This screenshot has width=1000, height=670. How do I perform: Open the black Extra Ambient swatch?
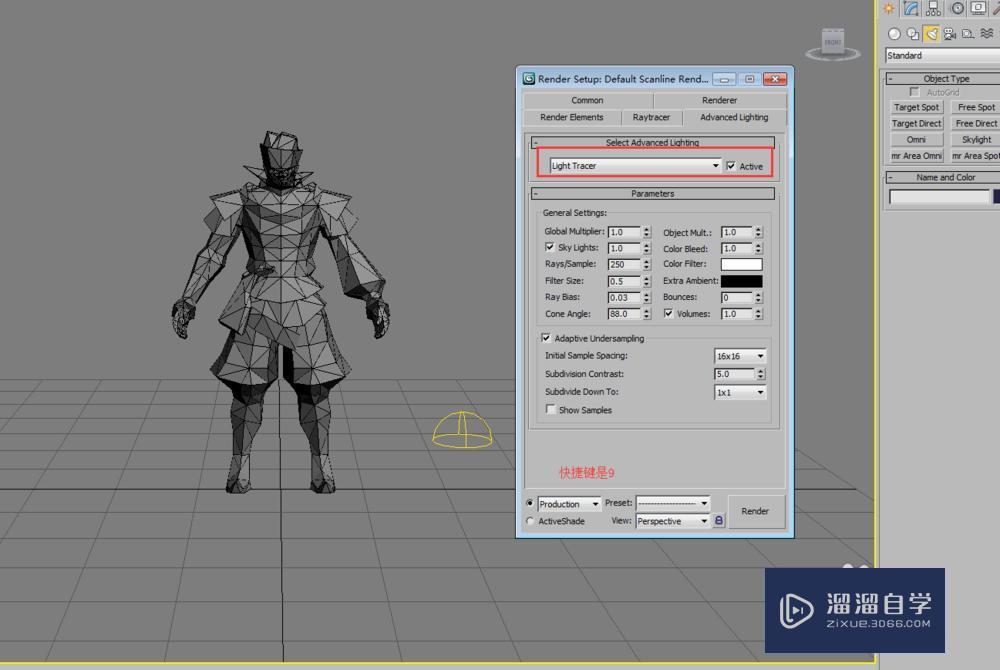pyautogui.click(x=741, y=280)
